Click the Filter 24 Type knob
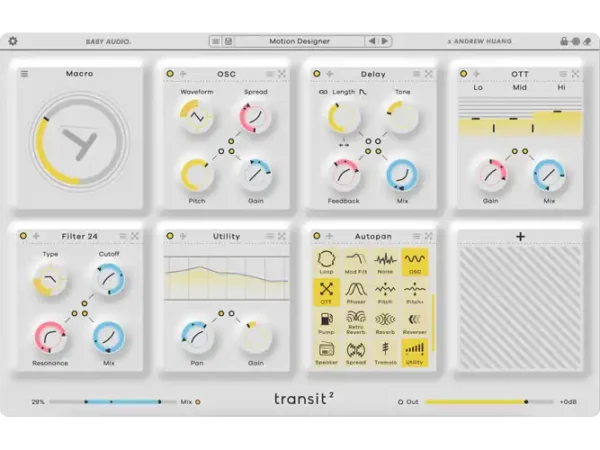The height and width of the screenshot is (450, 600). tap(50, 280)
